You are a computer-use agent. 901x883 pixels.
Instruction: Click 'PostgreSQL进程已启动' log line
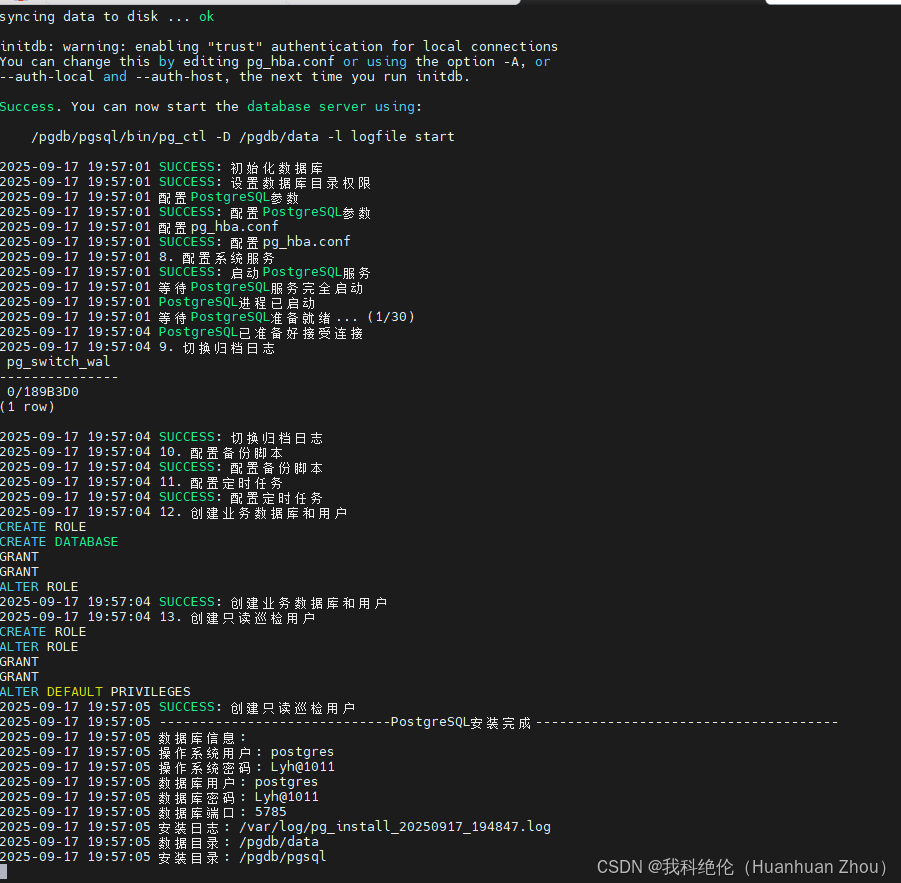click(x=157, y=302)
